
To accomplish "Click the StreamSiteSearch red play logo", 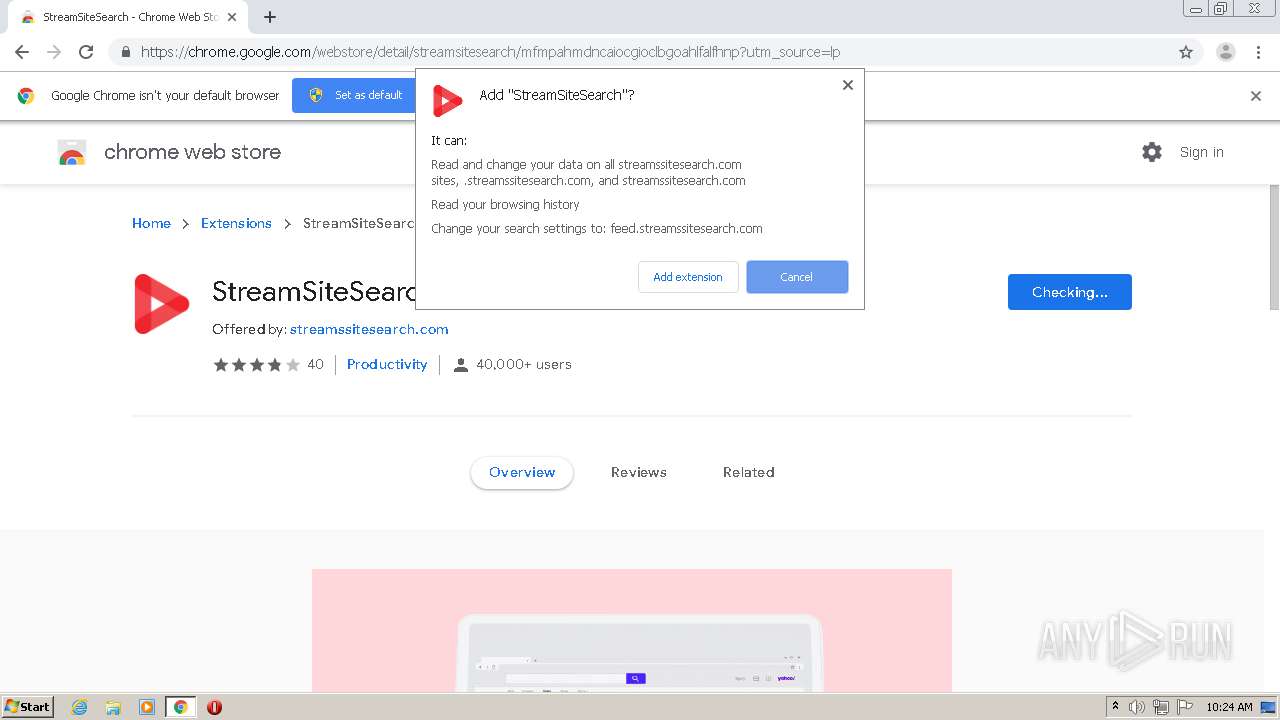I will (x=161, y=304).
